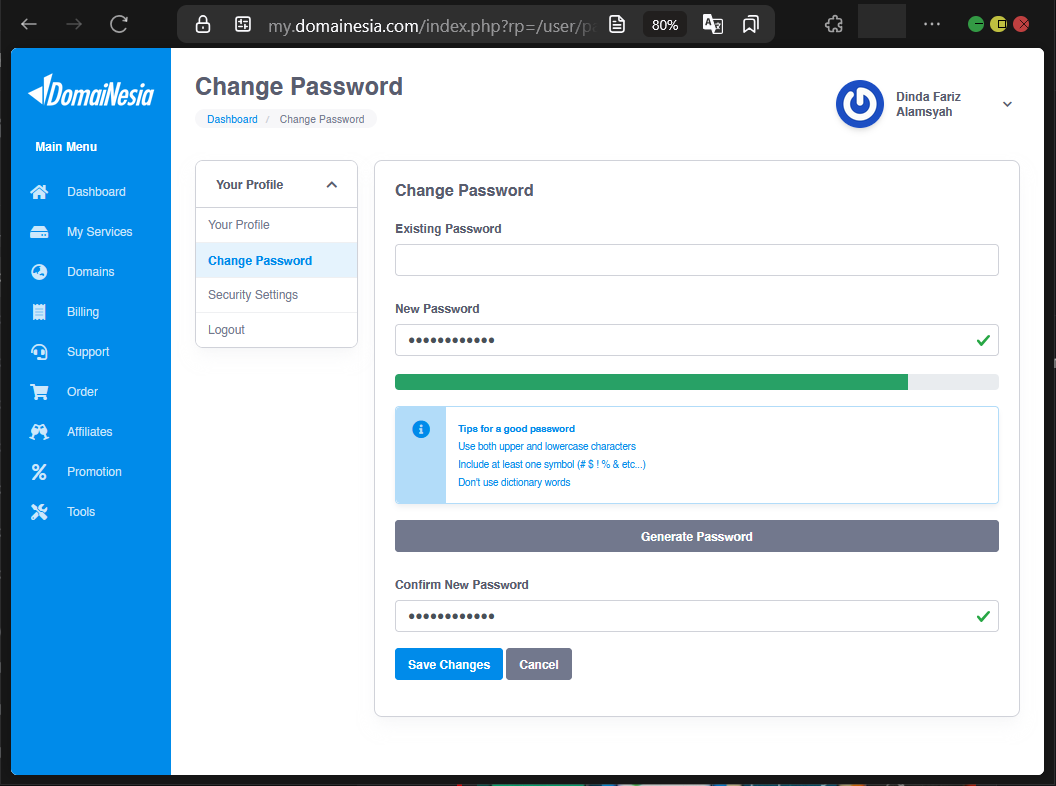This screenshot has height=786, width=1056.
Task: Open Order in main menu
Action: click(x=82, y=392)
